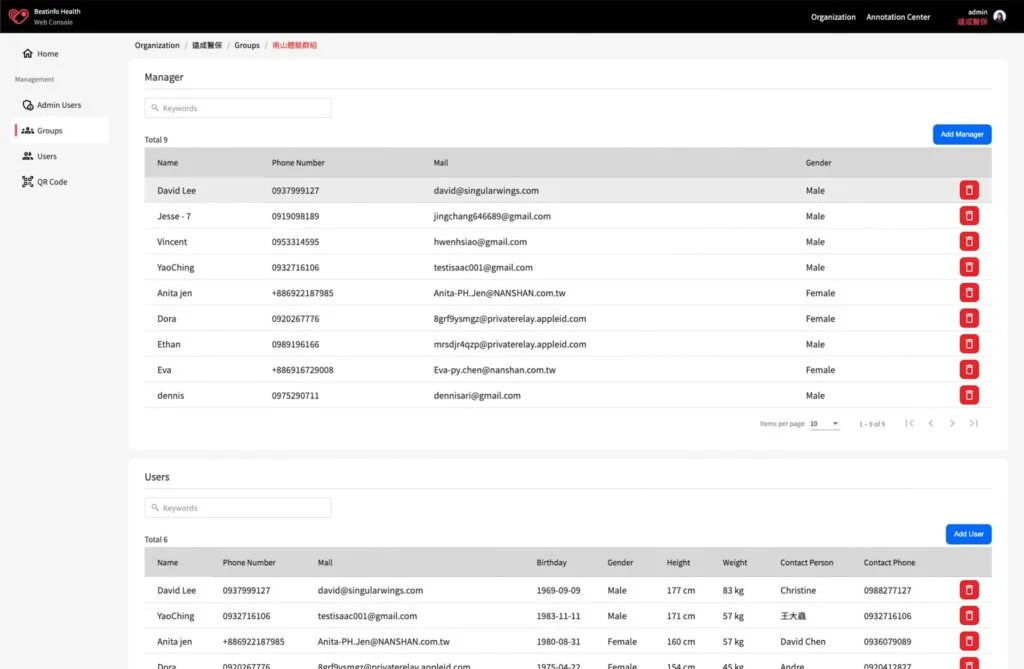This screenshot has height=669, width=1024.
Task: Select Groups in the sidebar
Action: (60, 131)
